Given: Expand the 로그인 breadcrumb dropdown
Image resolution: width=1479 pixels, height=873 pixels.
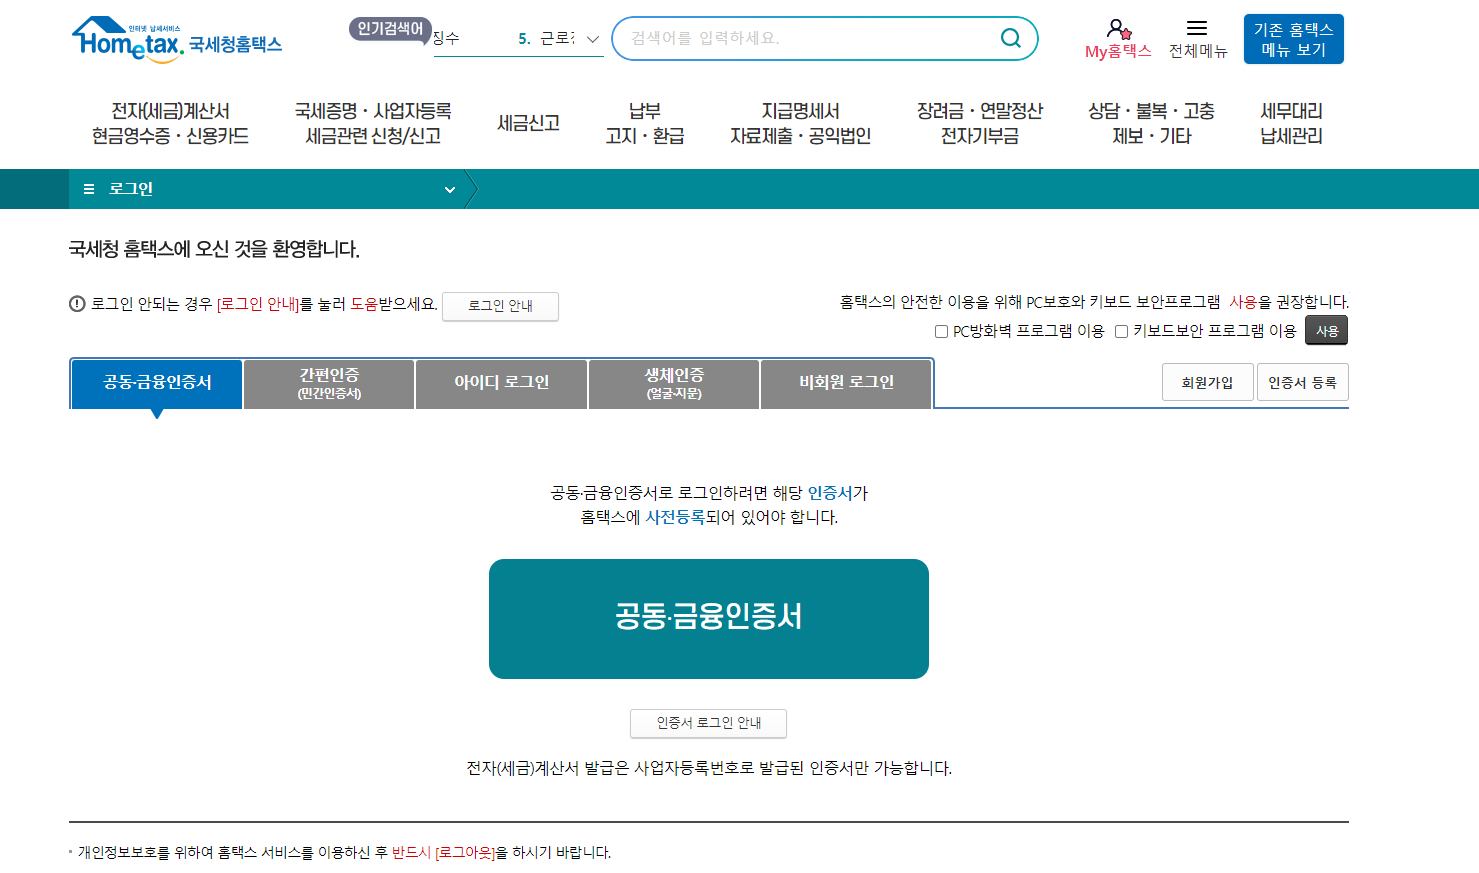Looking at the screenshot, I should click(x=450, y=189).
